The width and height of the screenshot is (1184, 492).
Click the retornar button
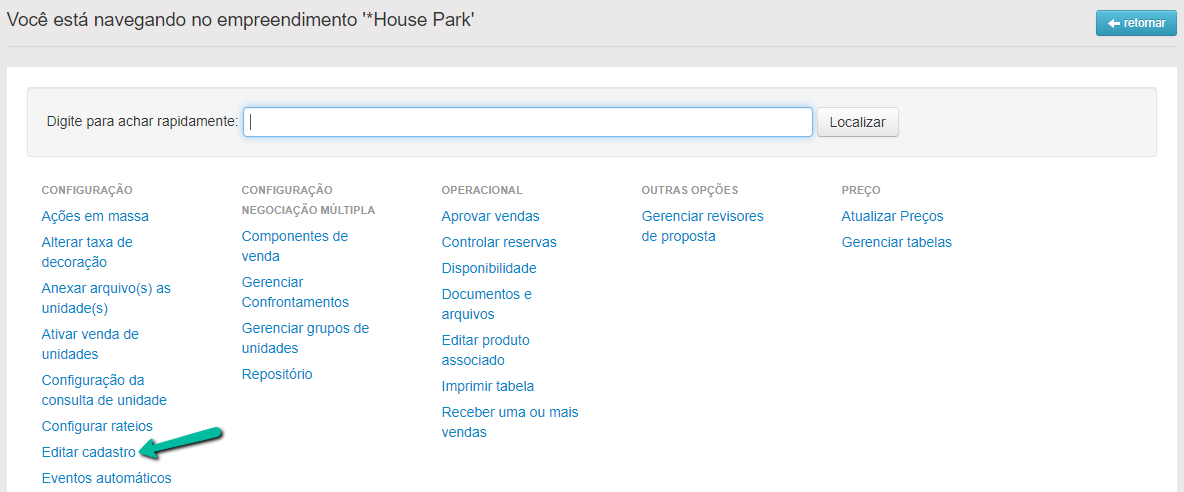point(1136,23)
